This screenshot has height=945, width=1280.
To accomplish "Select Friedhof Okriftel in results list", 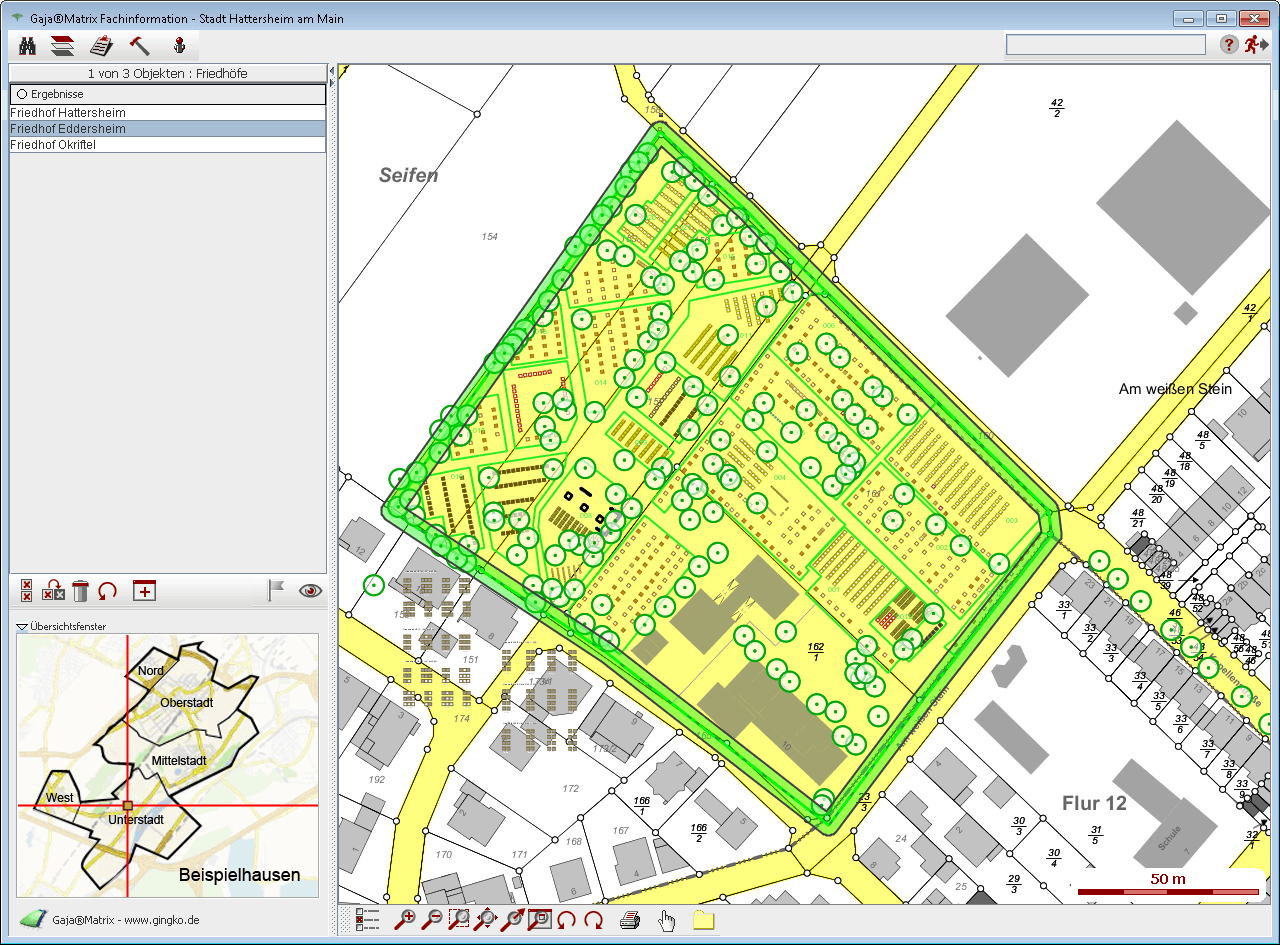I will [52, 145].
